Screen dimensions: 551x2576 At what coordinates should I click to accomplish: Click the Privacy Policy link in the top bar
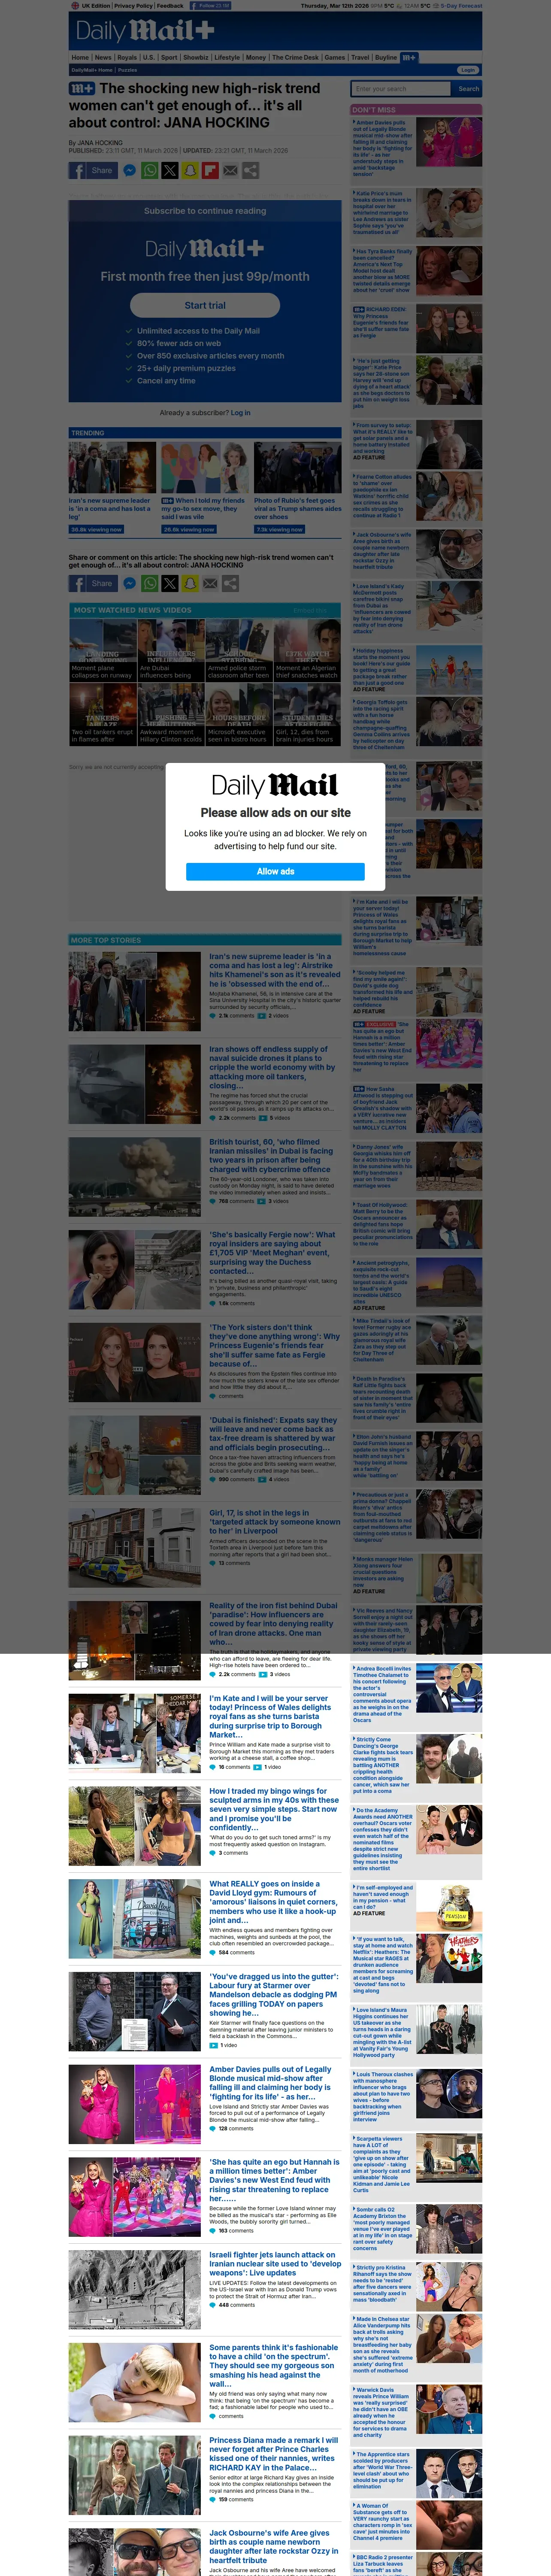click(133, 6)
